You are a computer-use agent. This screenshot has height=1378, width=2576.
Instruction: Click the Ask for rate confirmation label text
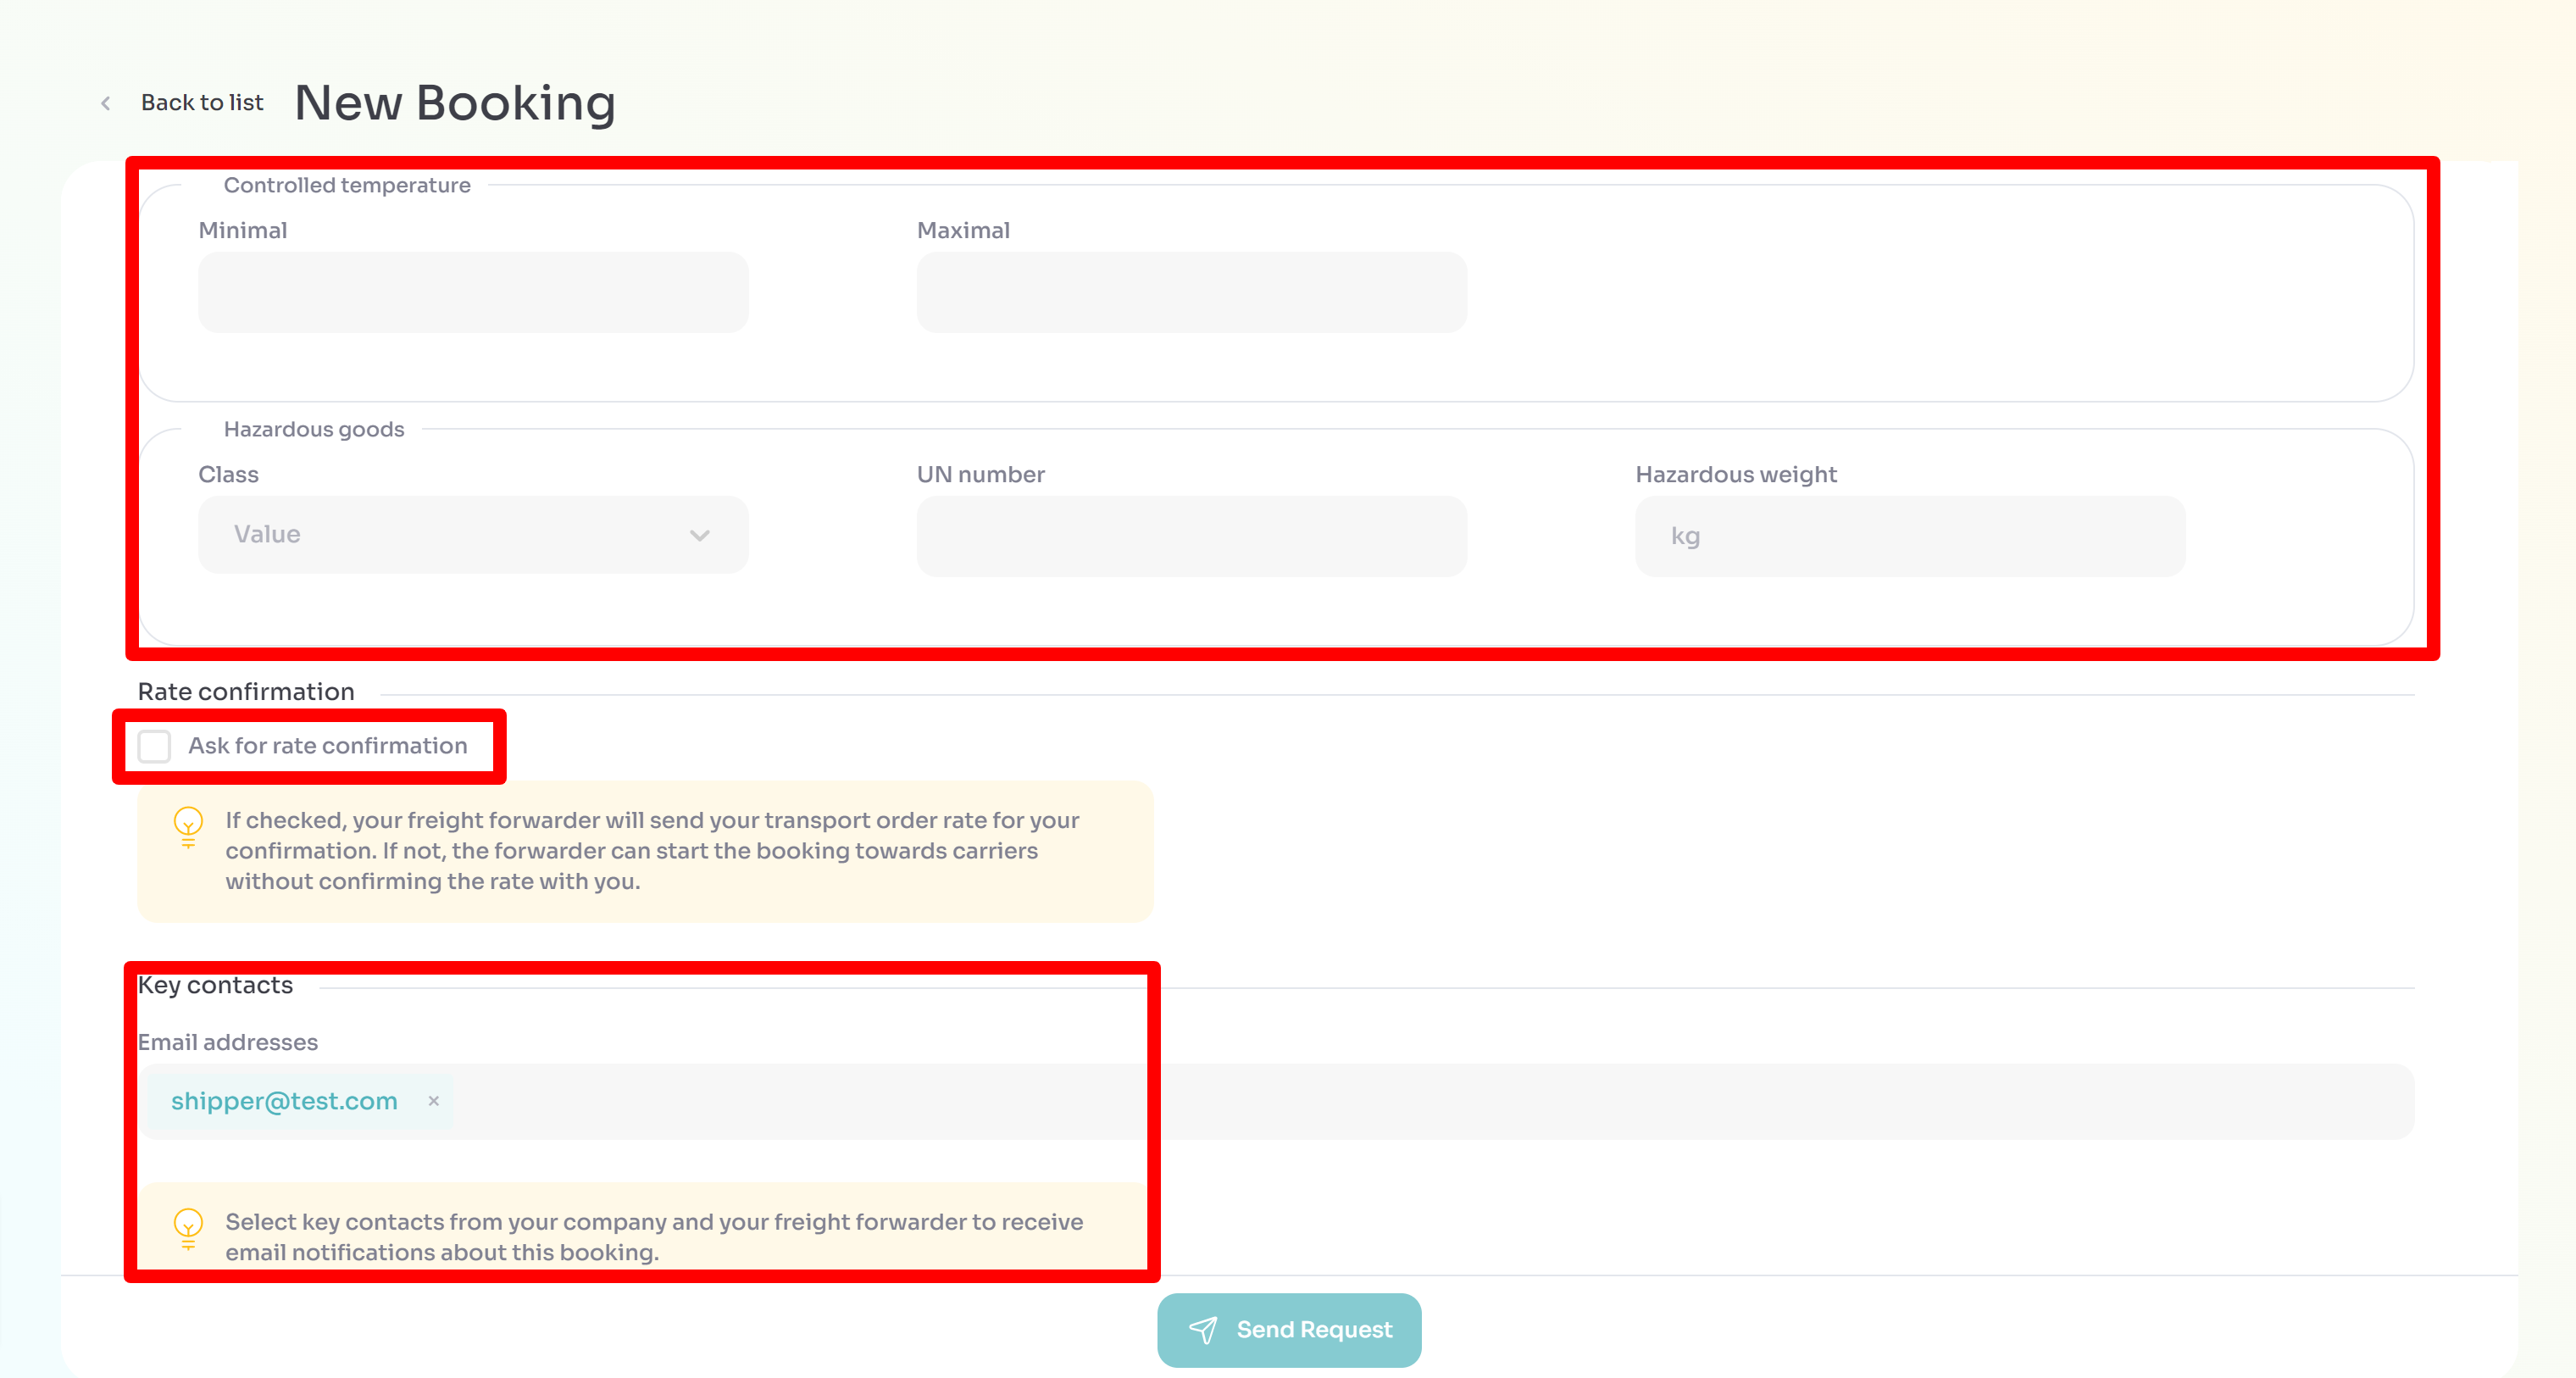[x=327, y=746]
